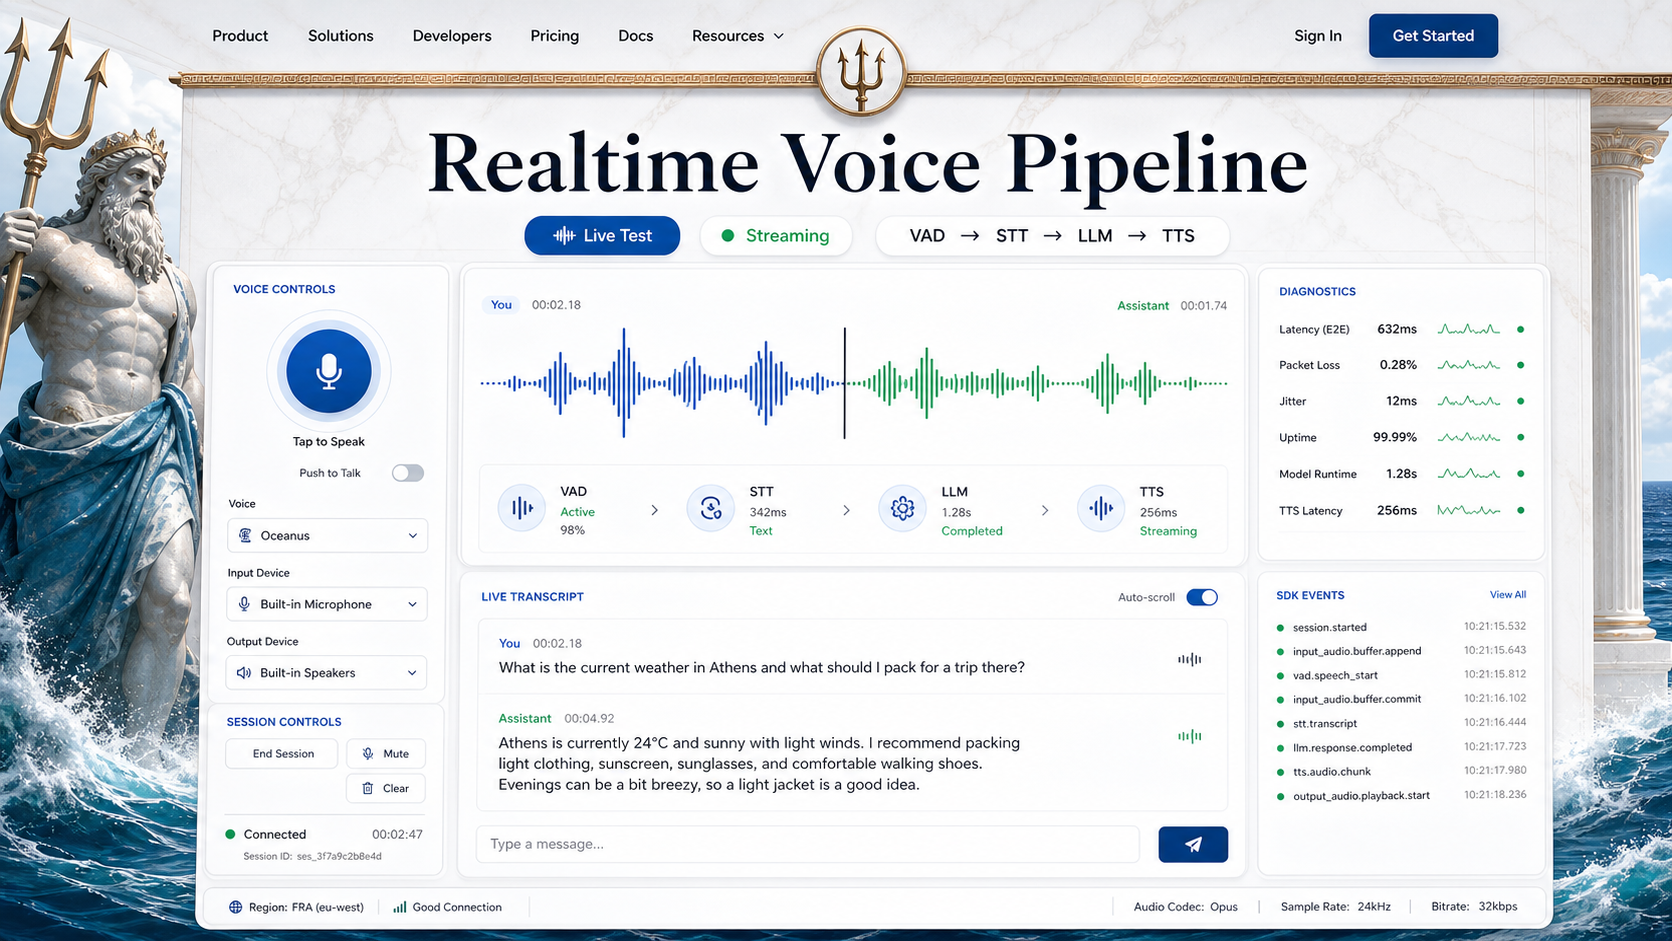Screen dimensions: 1672x941
Task: Click the Sample Rate: 24kHz status entry
Action: (1336, 907)
